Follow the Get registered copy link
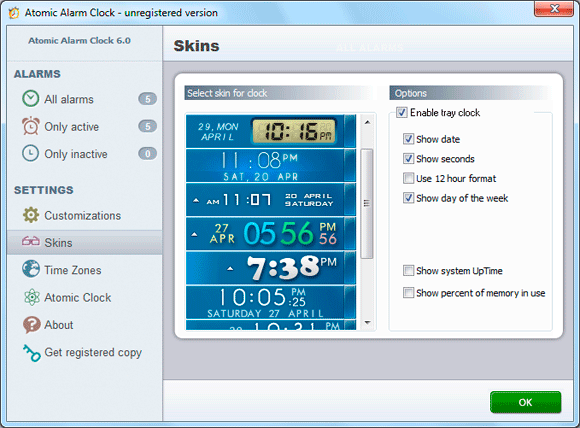580x428 pixels. (93, 353)
